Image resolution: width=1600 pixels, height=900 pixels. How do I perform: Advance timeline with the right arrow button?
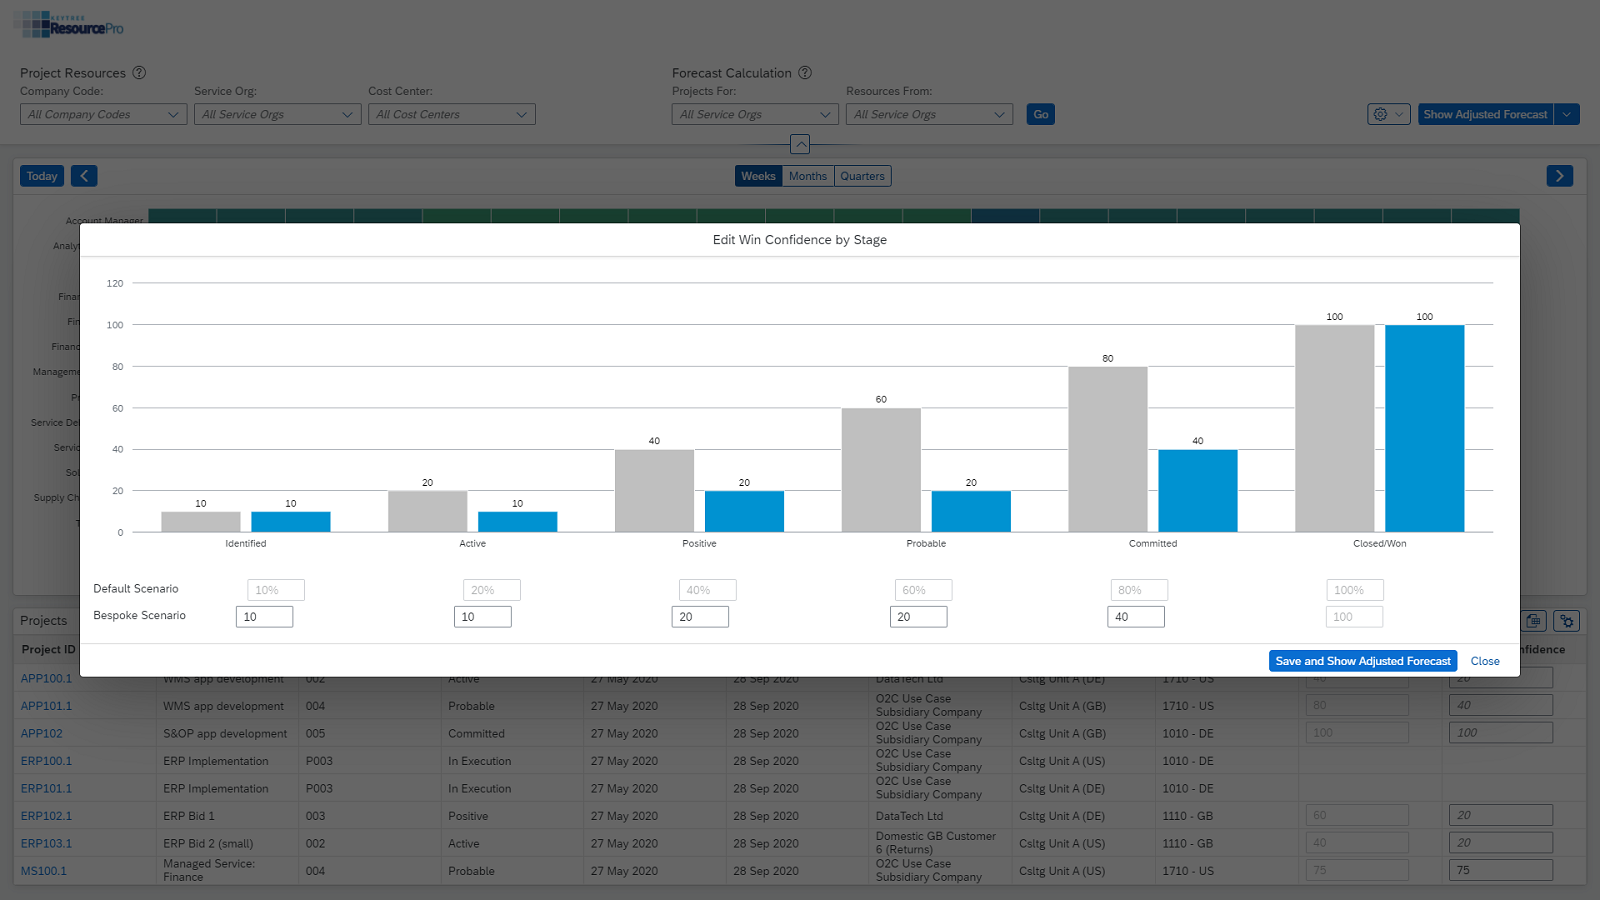(1559, 176)
